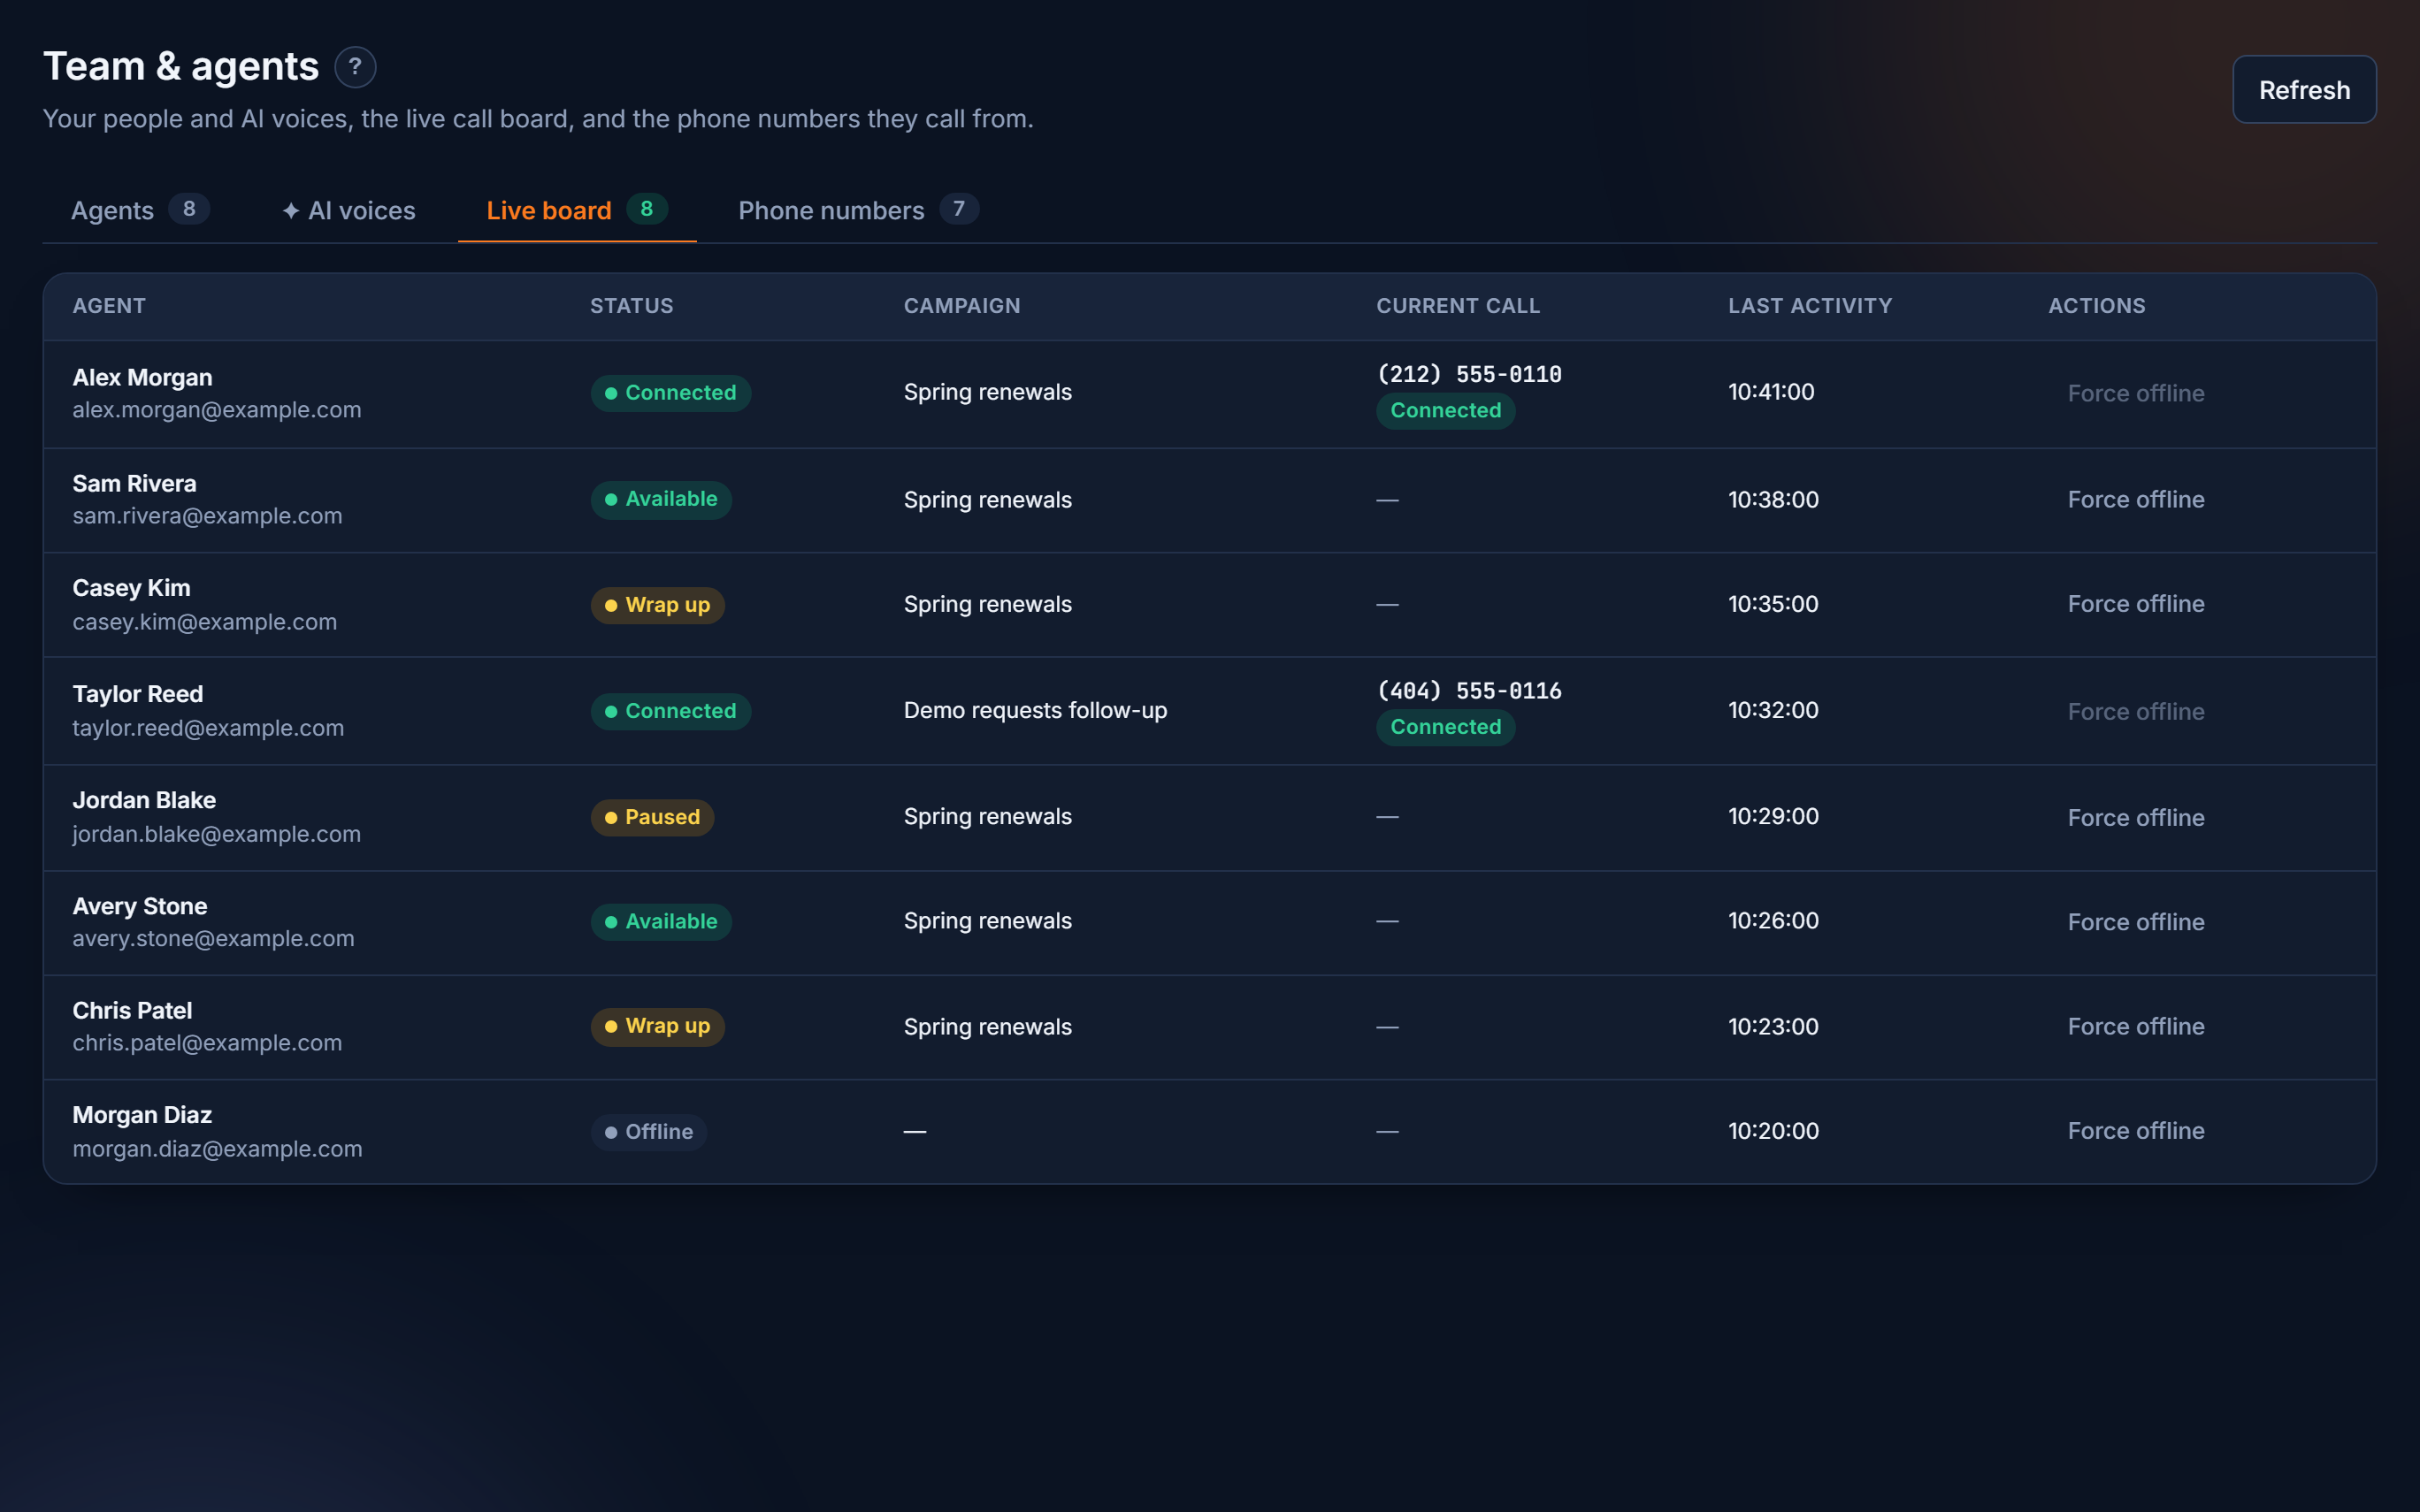Viewport: 2420px width, 1512px height.
Task: Click the 10:41:00 last activity time
Action: click(x=1771, y=392)
